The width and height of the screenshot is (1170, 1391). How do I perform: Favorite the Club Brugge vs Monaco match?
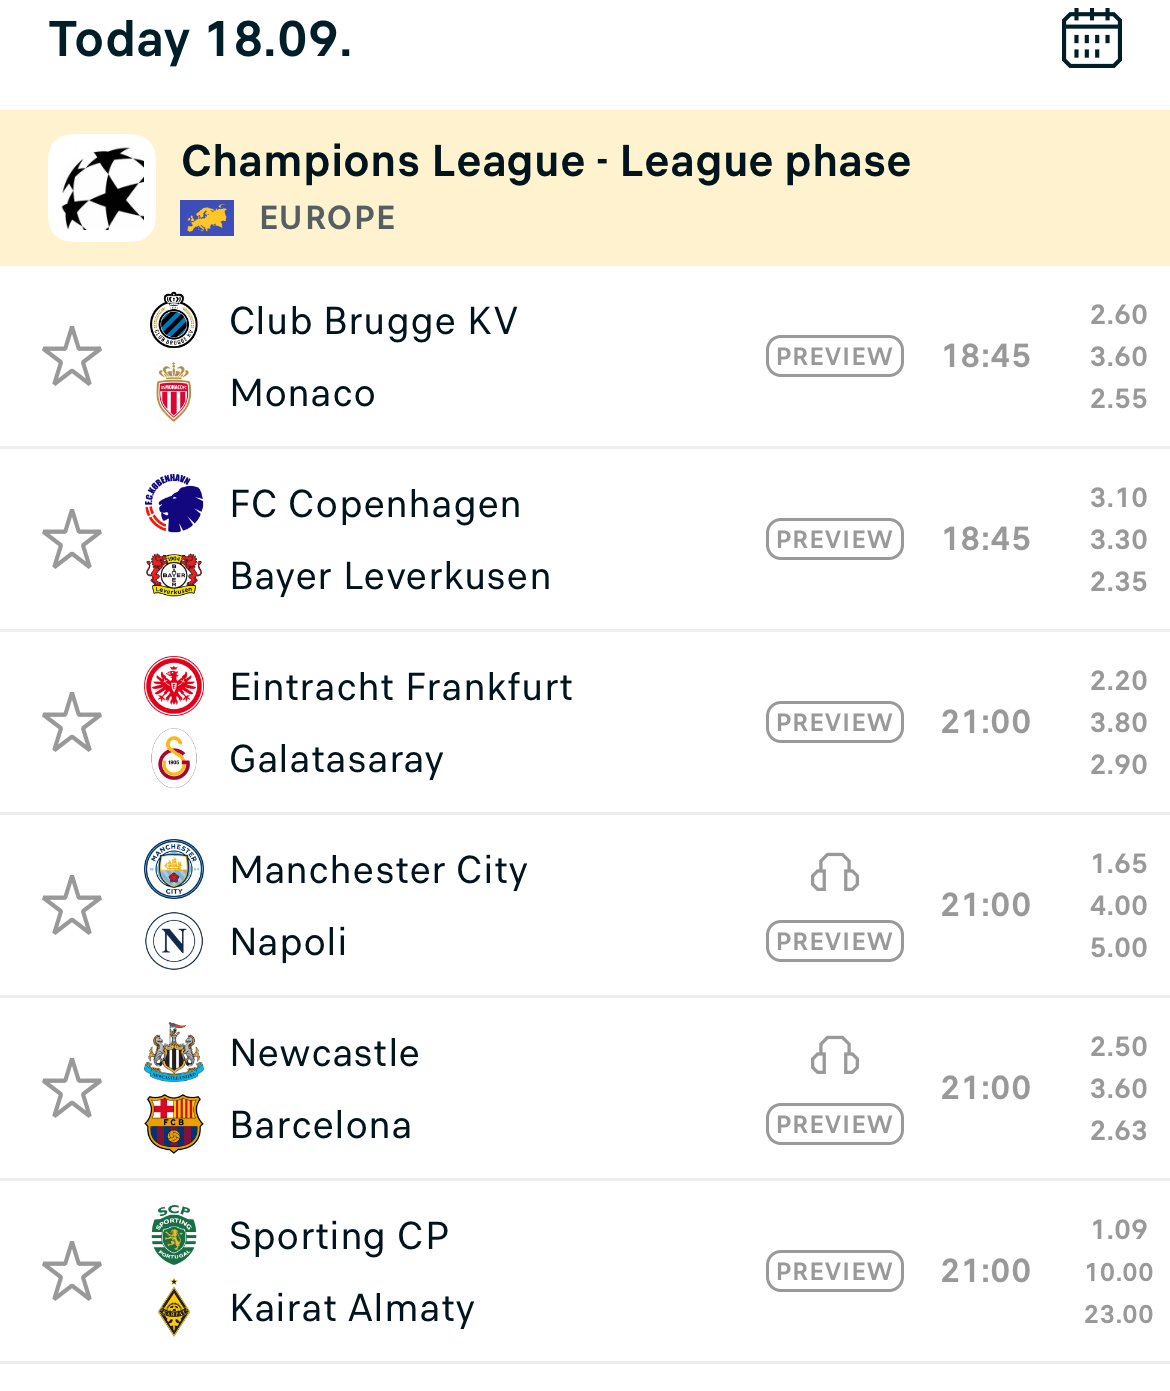point(72,357)
